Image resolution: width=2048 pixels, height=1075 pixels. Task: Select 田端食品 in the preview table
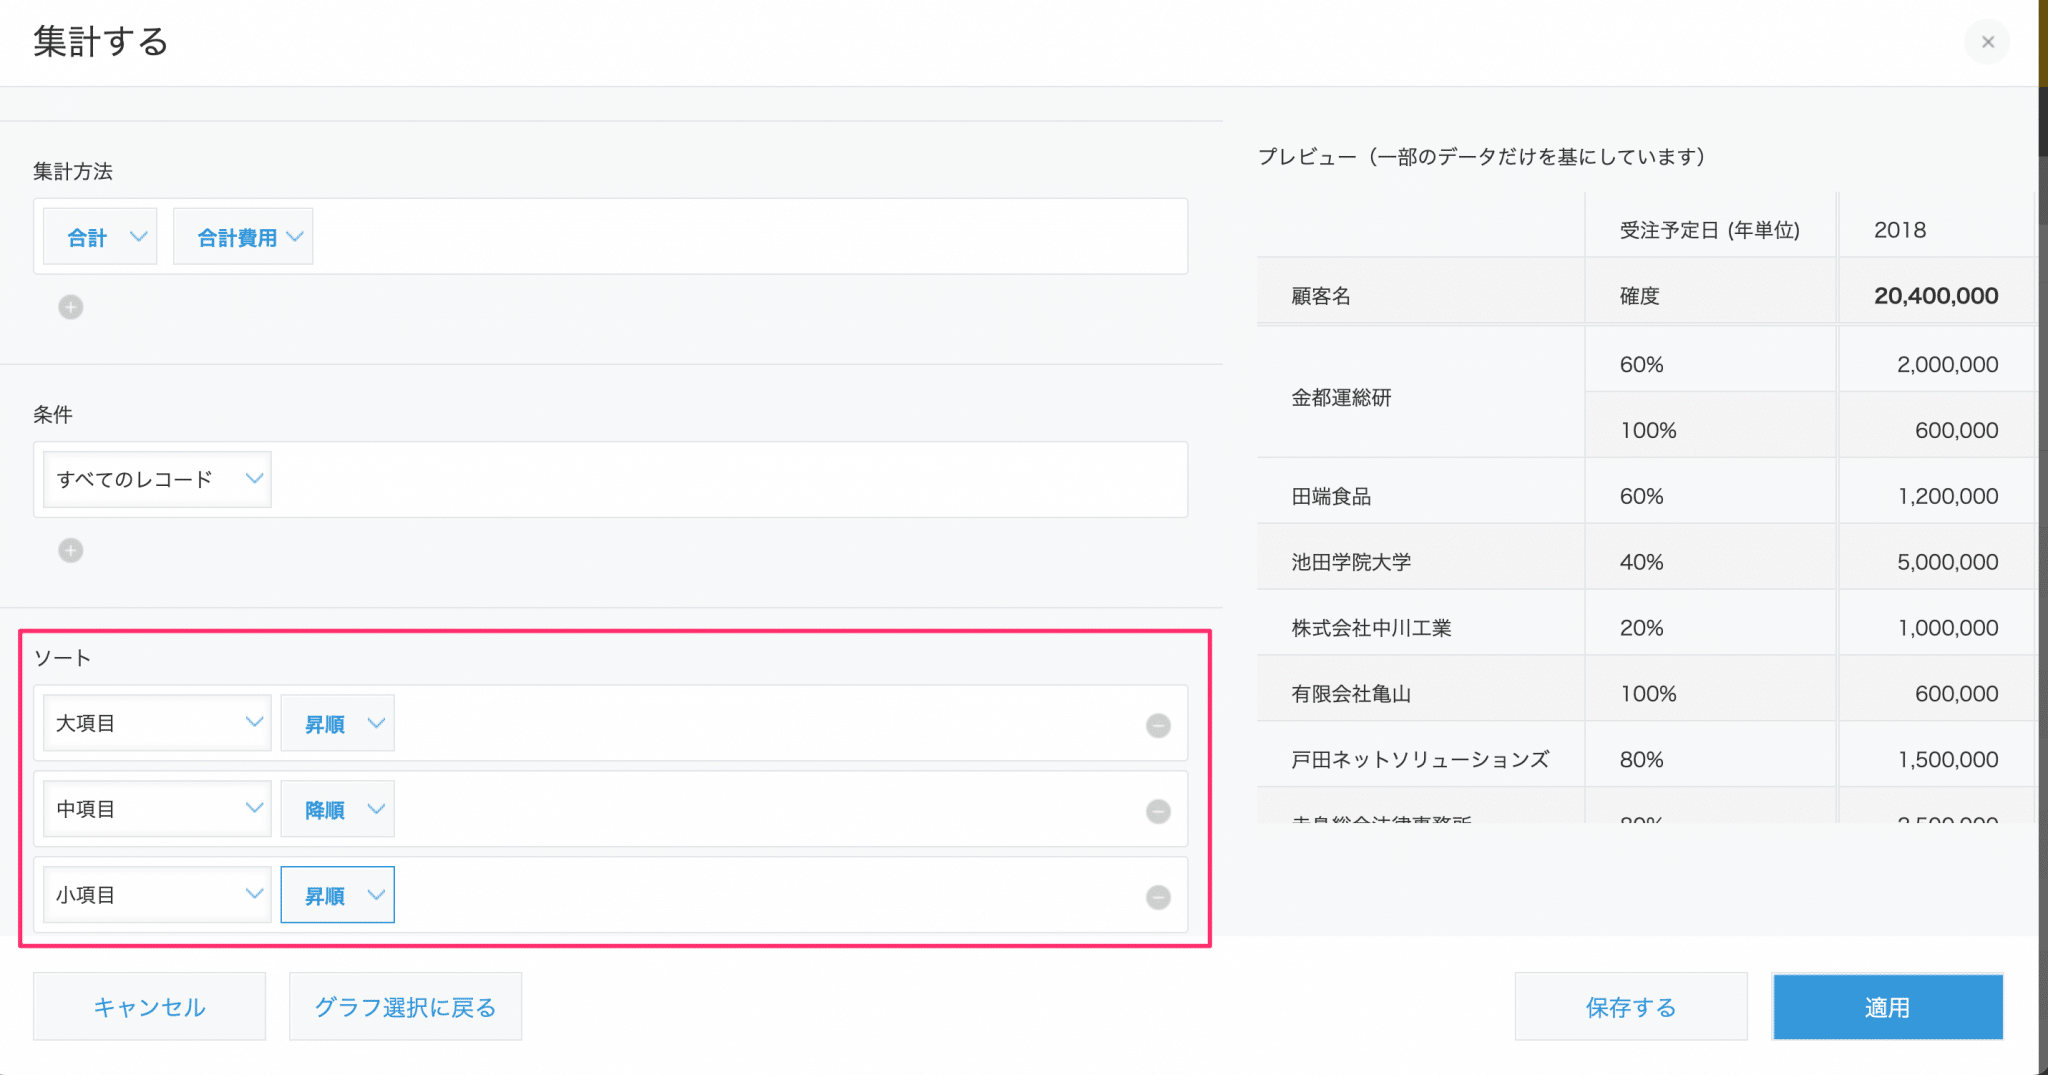(x=1331, y=497)
